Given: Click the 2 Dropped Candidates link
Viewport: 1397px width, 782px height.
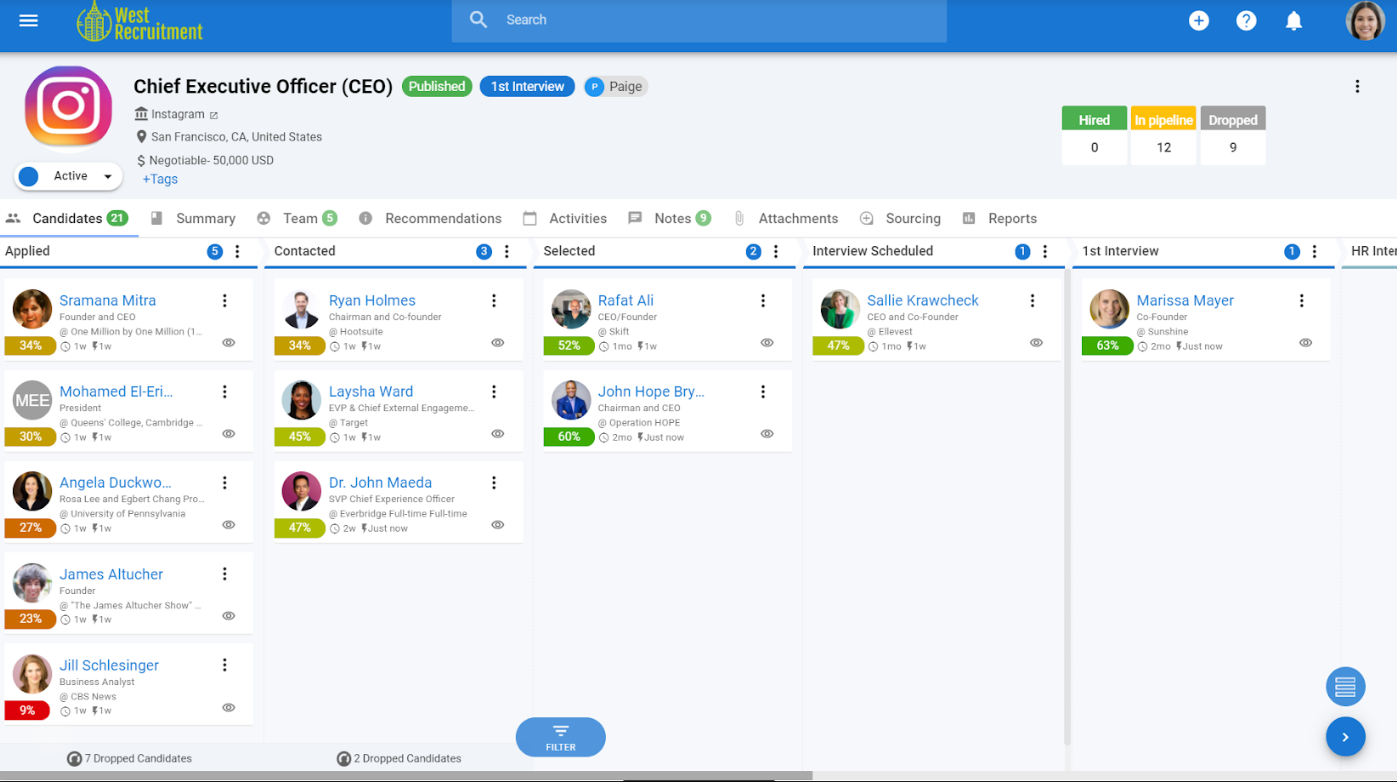Looking at the screenshot, I should 399,759.
